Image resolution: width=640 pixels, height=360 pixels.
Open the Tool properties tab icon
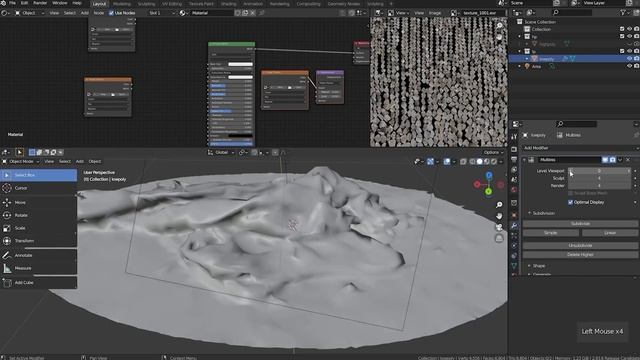pos(514,137)
